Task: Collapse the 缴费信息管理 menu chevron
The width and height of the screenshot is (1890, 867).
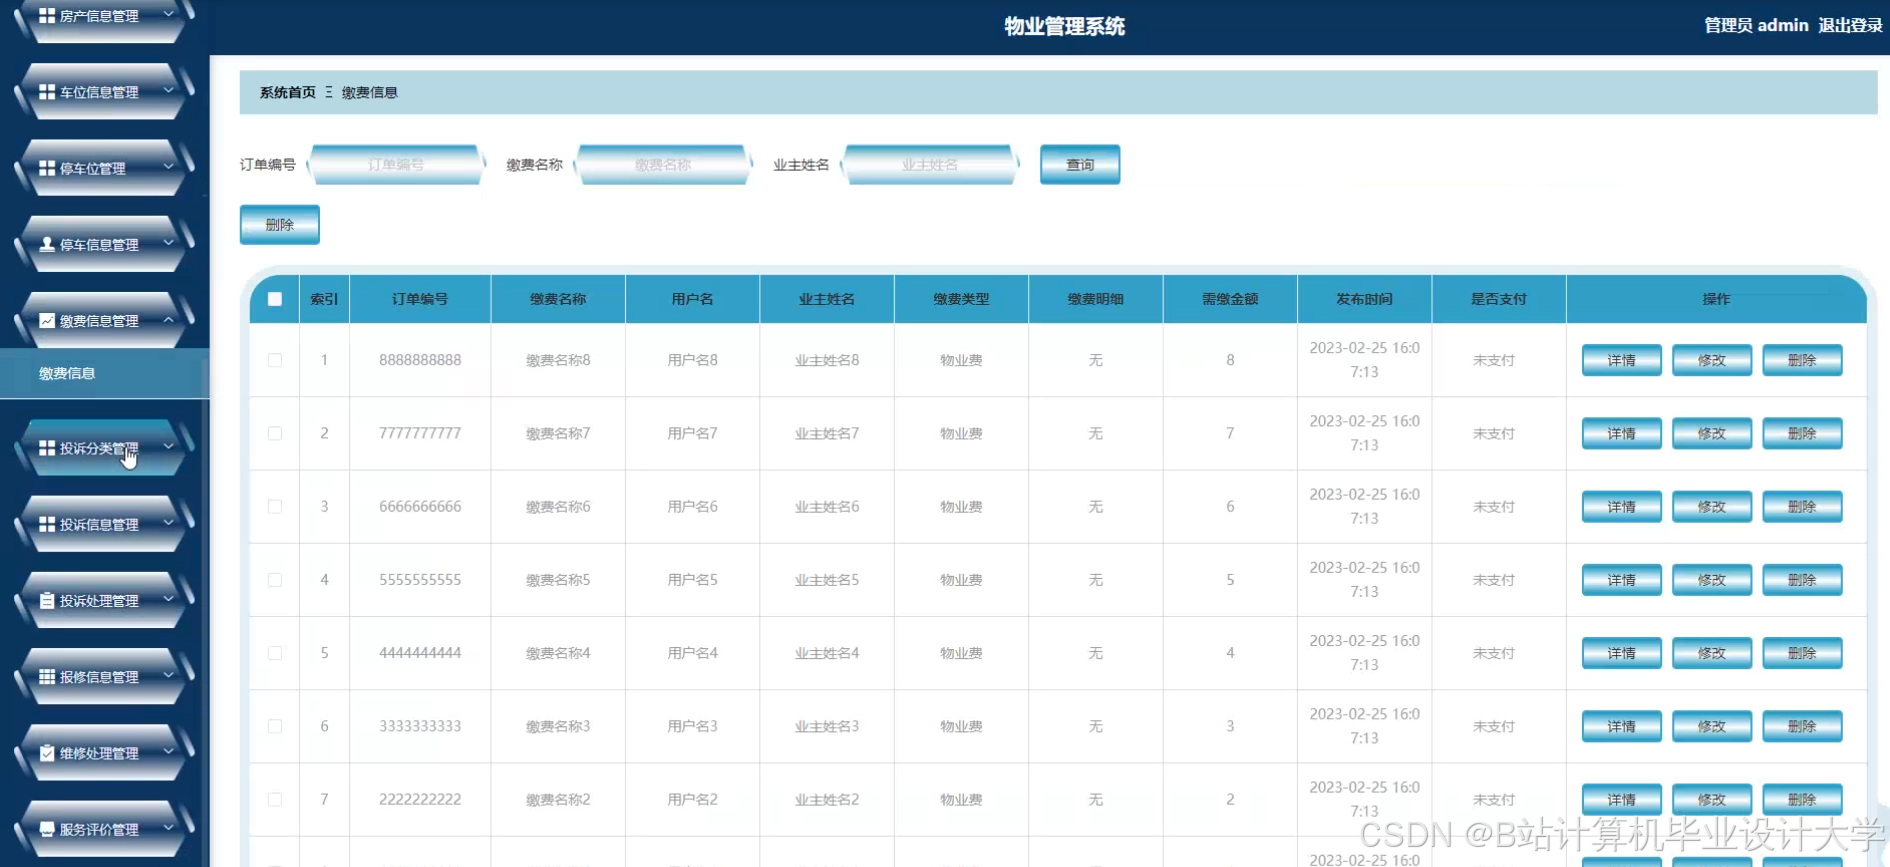Action: click(x=168, y=320)
